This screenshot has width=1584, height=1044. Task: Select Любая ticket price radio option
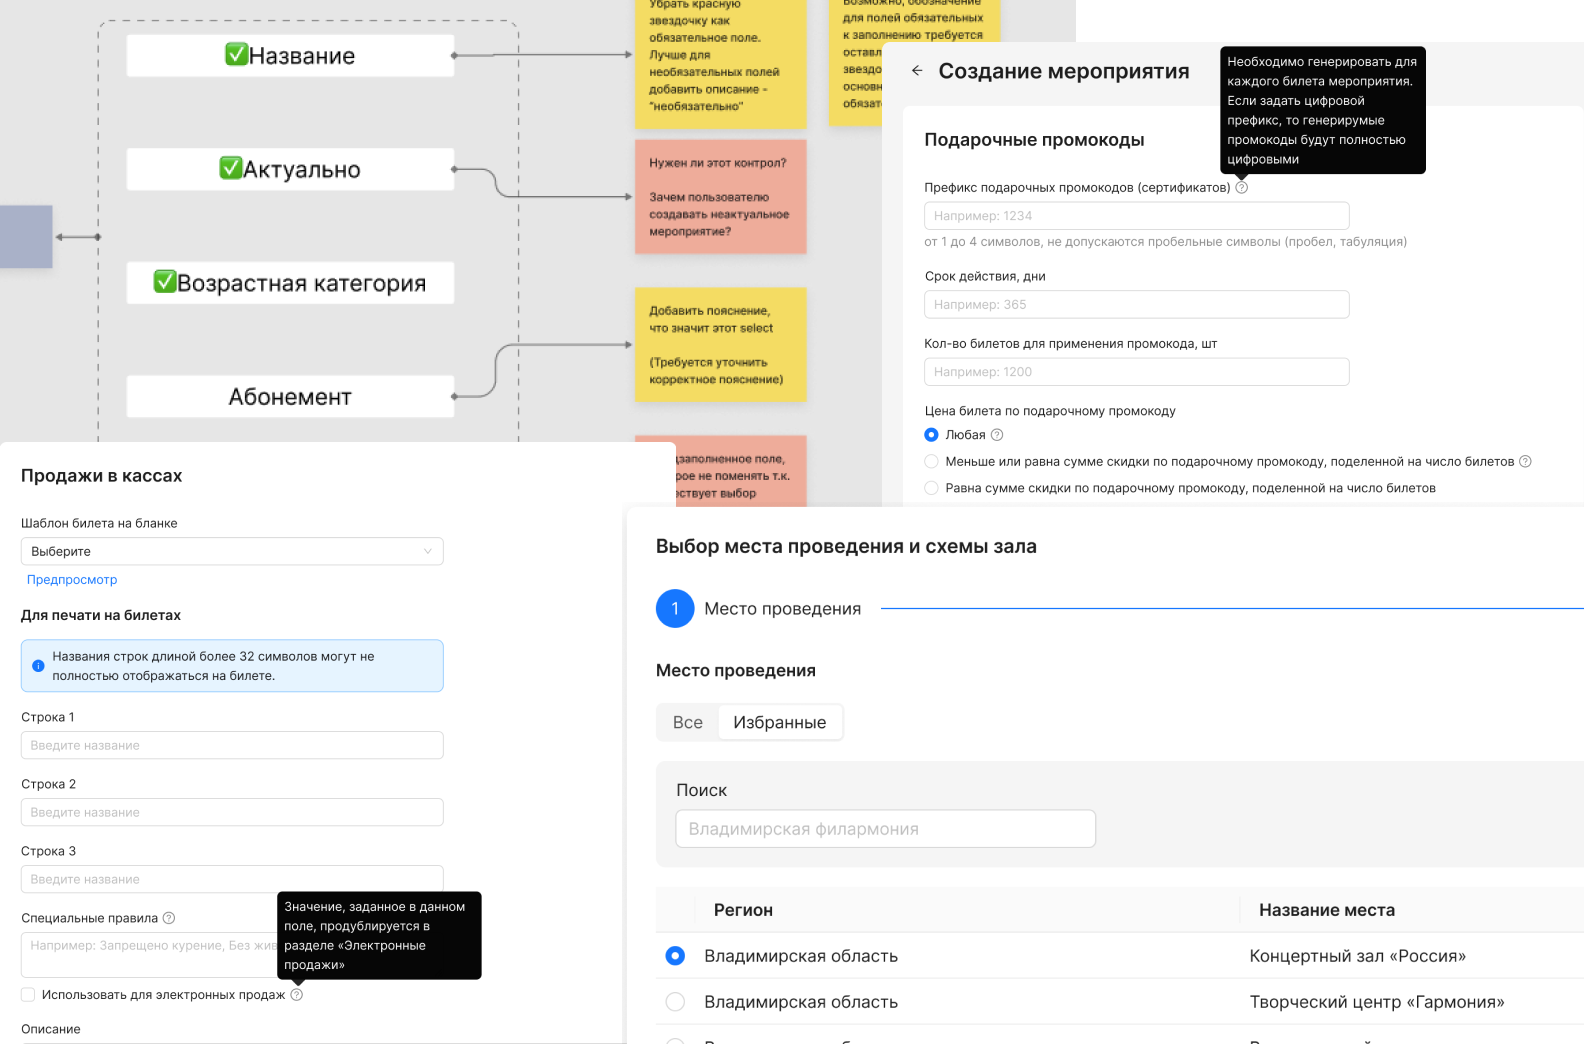pos(931,435)
